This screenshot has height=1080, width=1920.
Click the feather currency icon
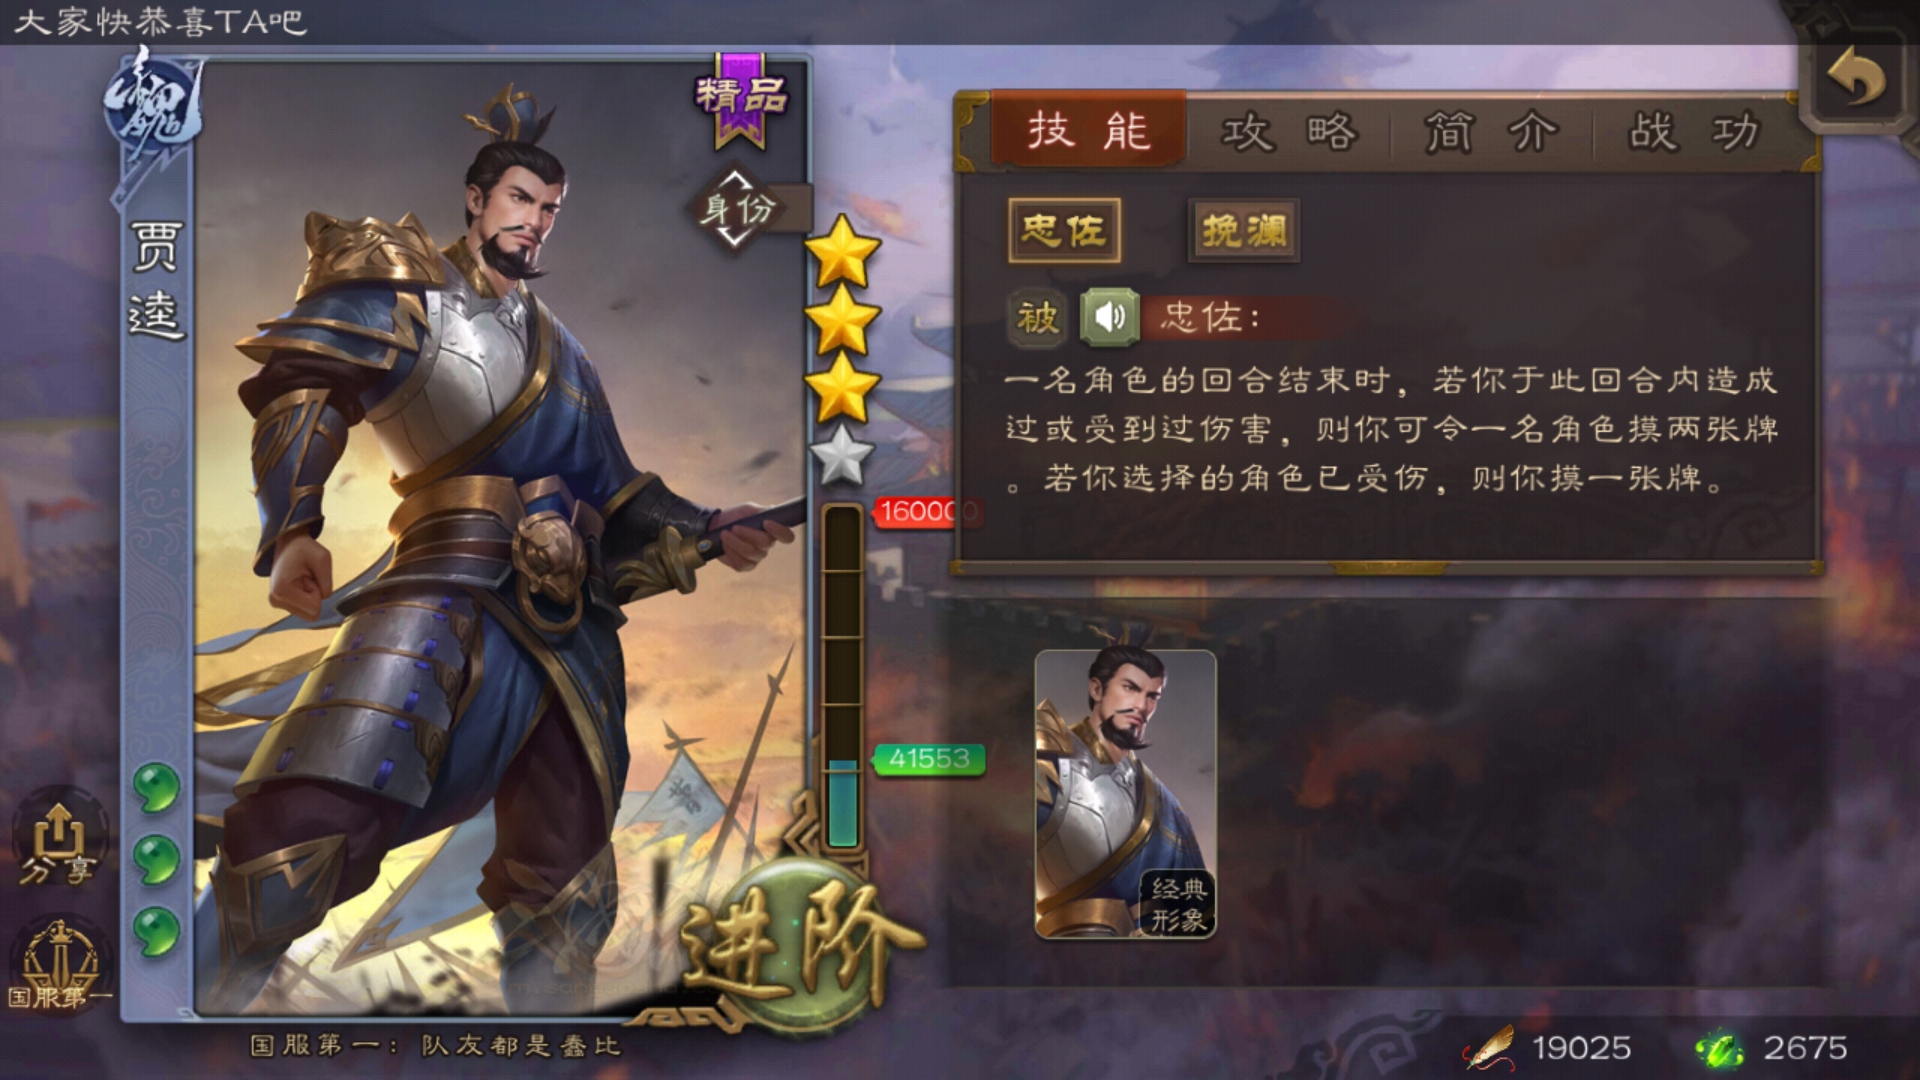1490,1048
